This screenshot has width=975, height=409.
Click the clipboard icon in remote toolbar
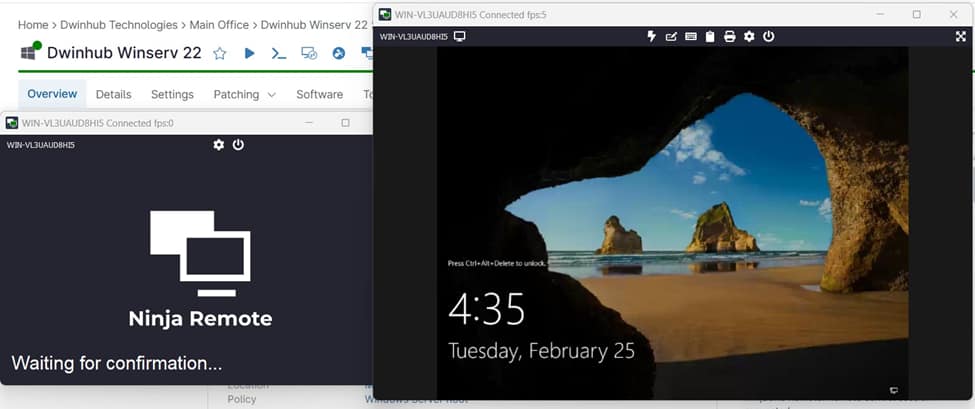[x=710, y=36]
